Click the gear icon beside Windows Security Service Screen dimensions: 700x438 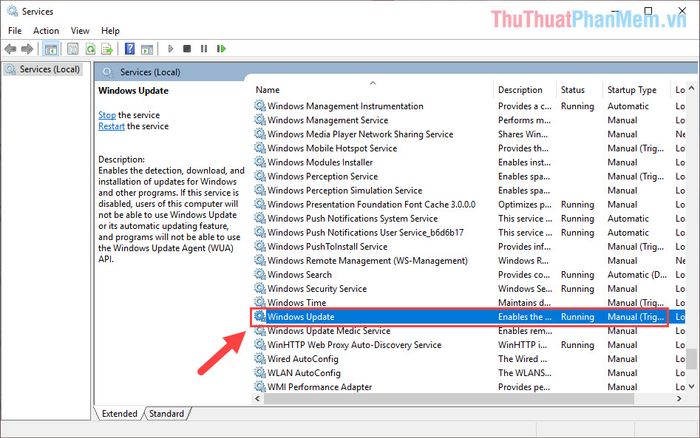(260, 288)
